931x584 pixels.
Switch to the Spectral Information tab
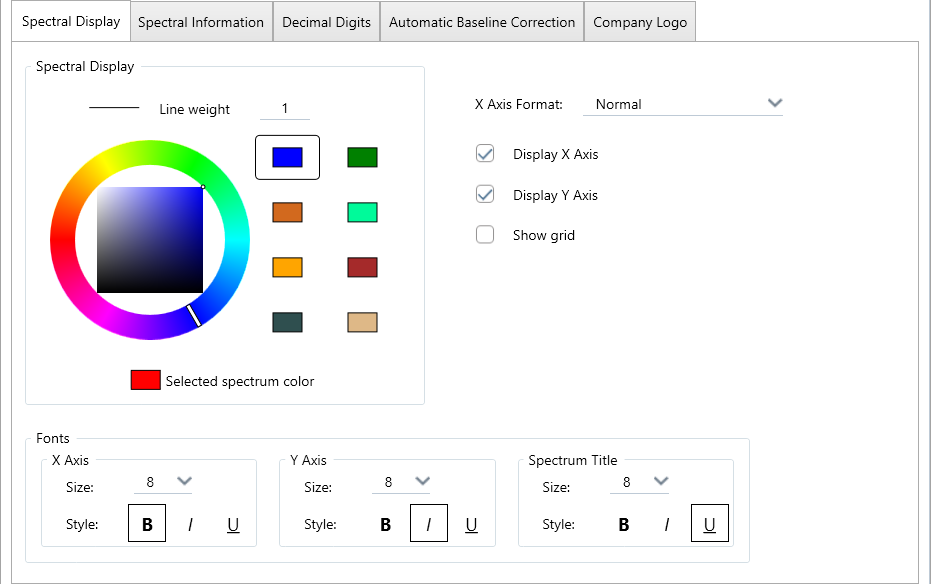pos(201,22)
